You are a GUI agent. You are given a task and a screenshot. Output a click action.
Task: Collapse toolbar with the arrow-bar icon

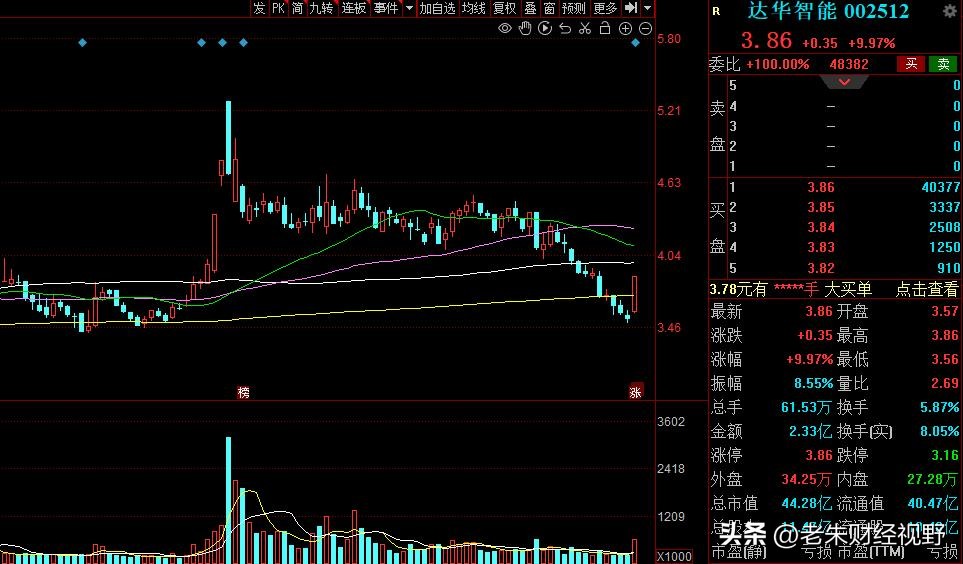631,8
